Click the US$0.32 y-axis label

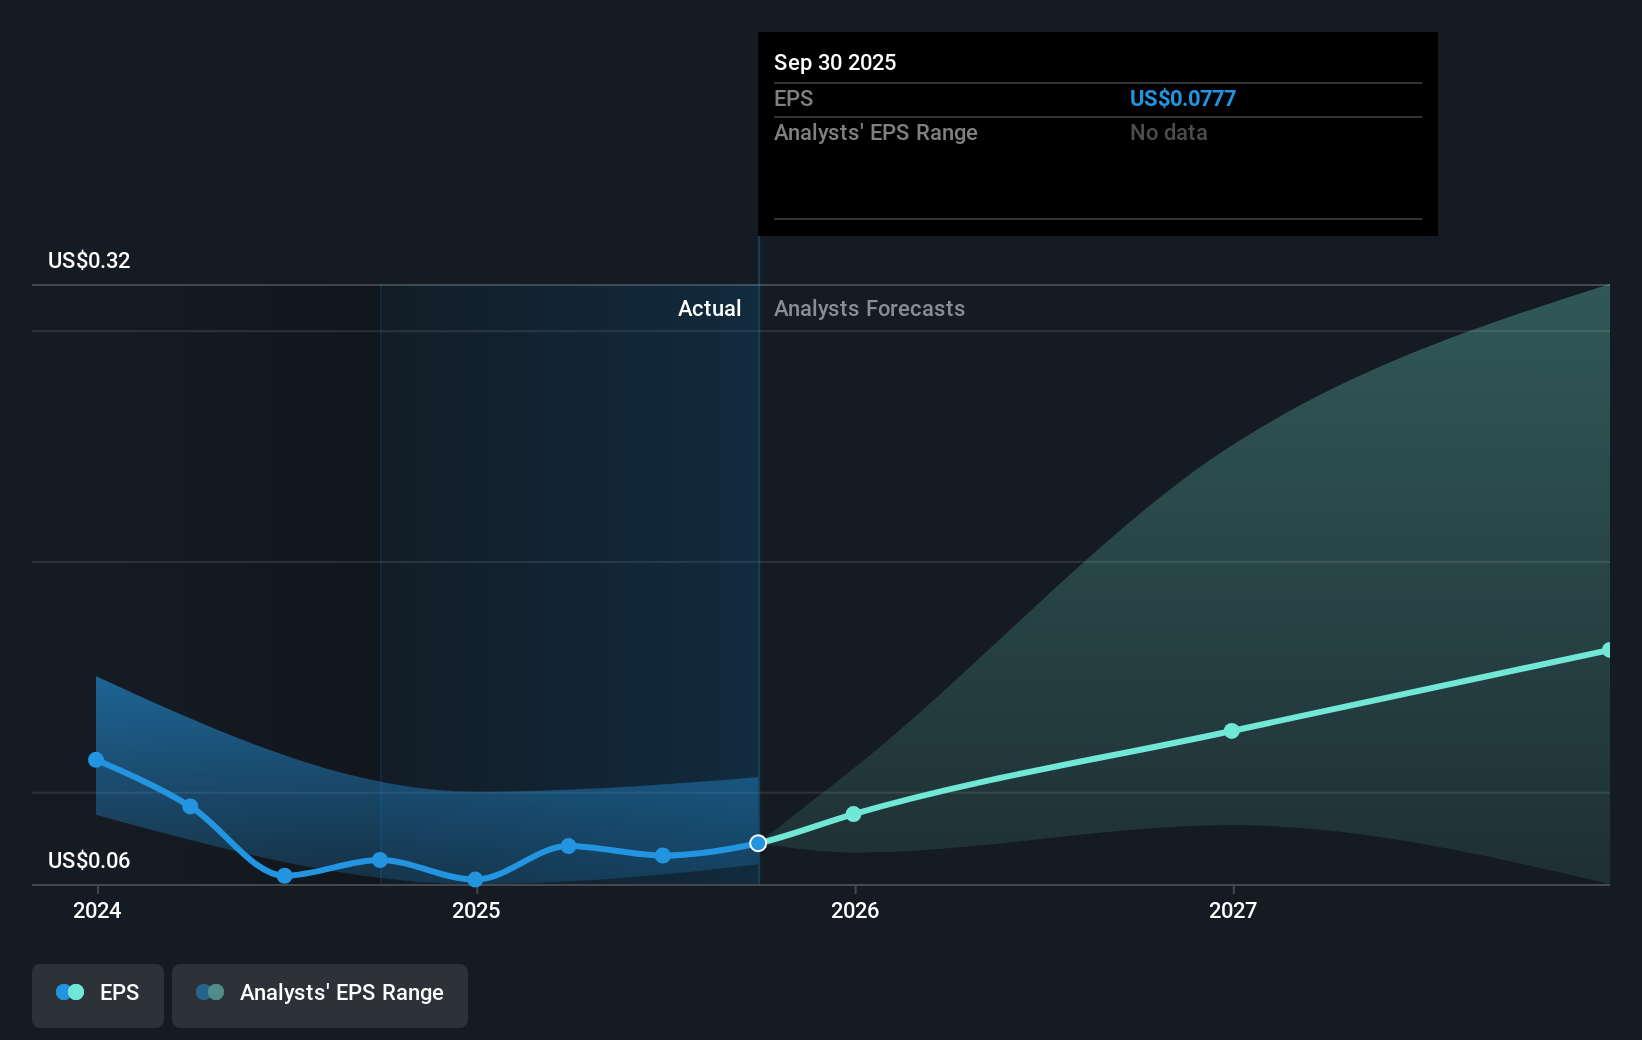point(89,260)
